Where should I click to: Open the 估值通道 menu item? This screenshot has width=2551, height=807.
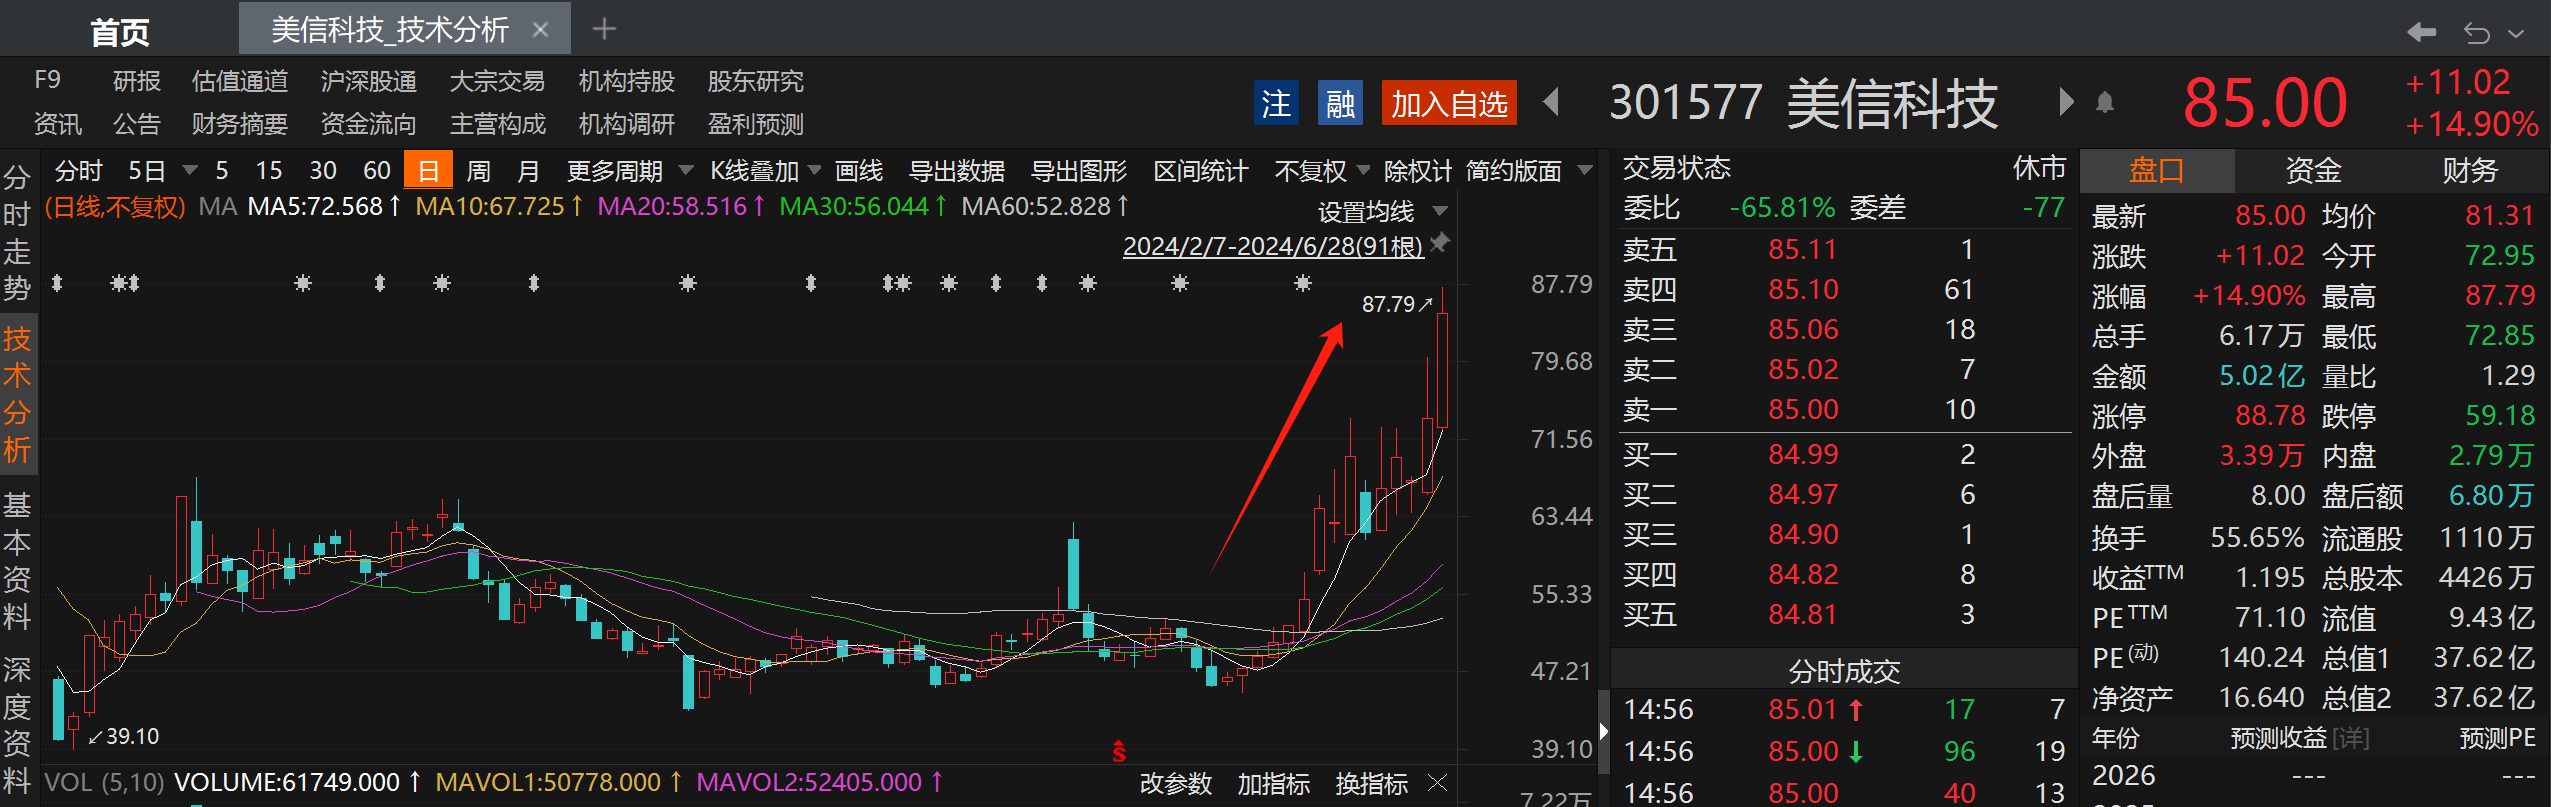(x=240, y=81)
